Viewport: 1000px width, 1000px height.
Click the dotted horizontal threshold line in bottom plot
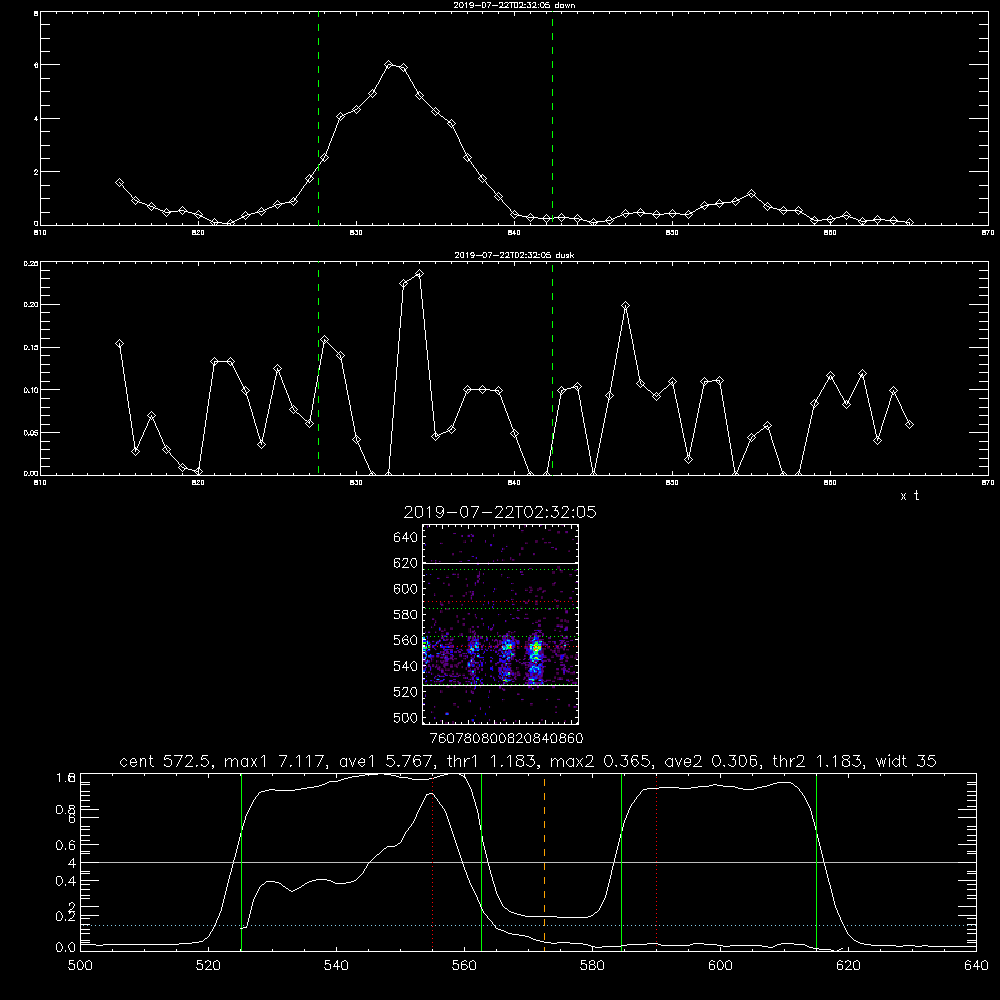coord(528,925)
